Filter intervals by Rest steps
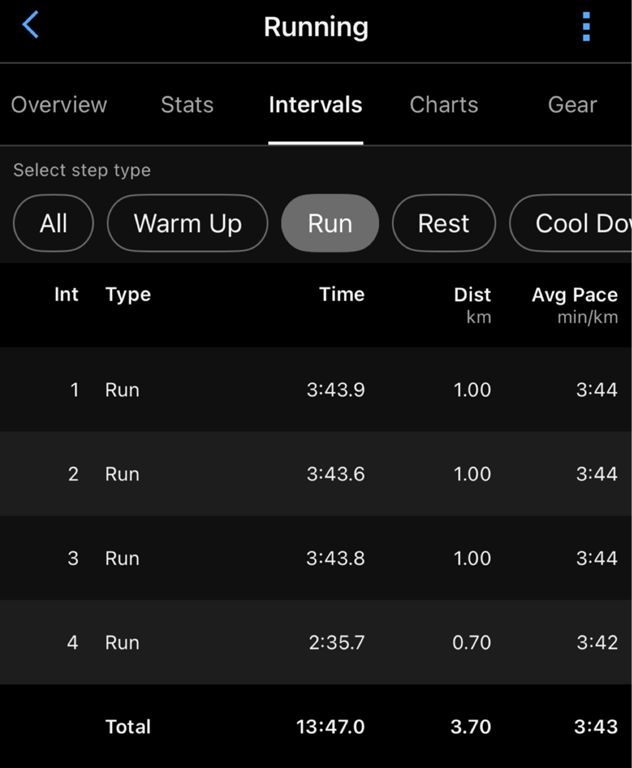632x768 pixels. pyautogui.click(x=444, y=223)
